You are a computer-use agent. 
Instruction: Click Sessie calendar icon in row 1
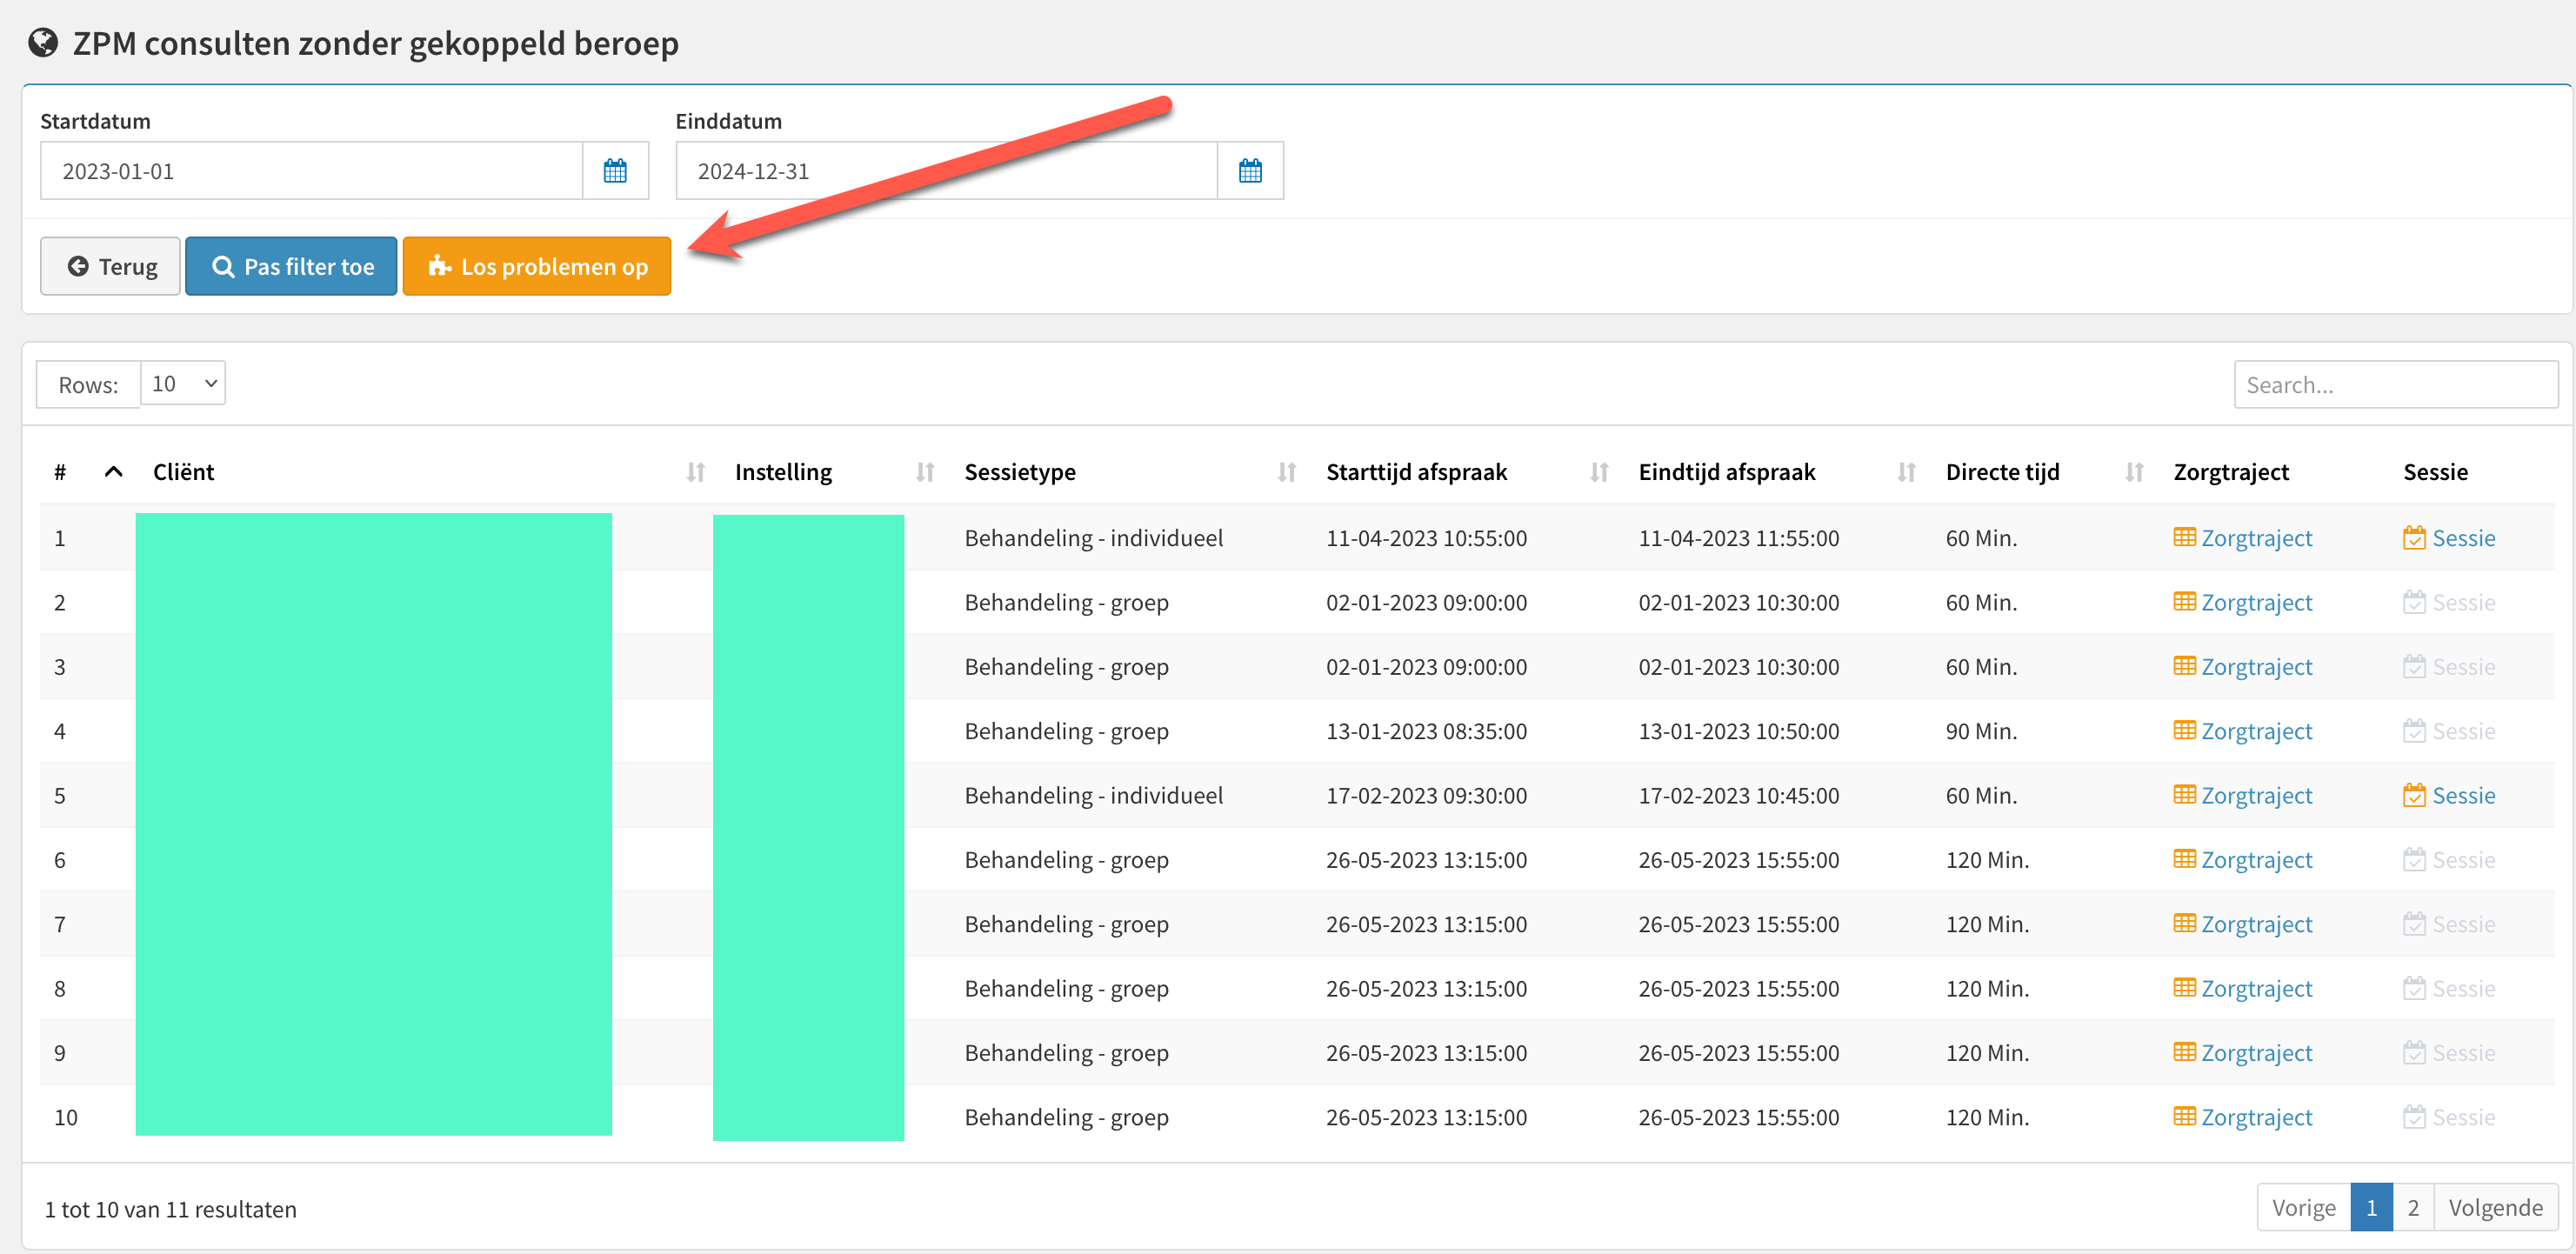click(2414, 537)
